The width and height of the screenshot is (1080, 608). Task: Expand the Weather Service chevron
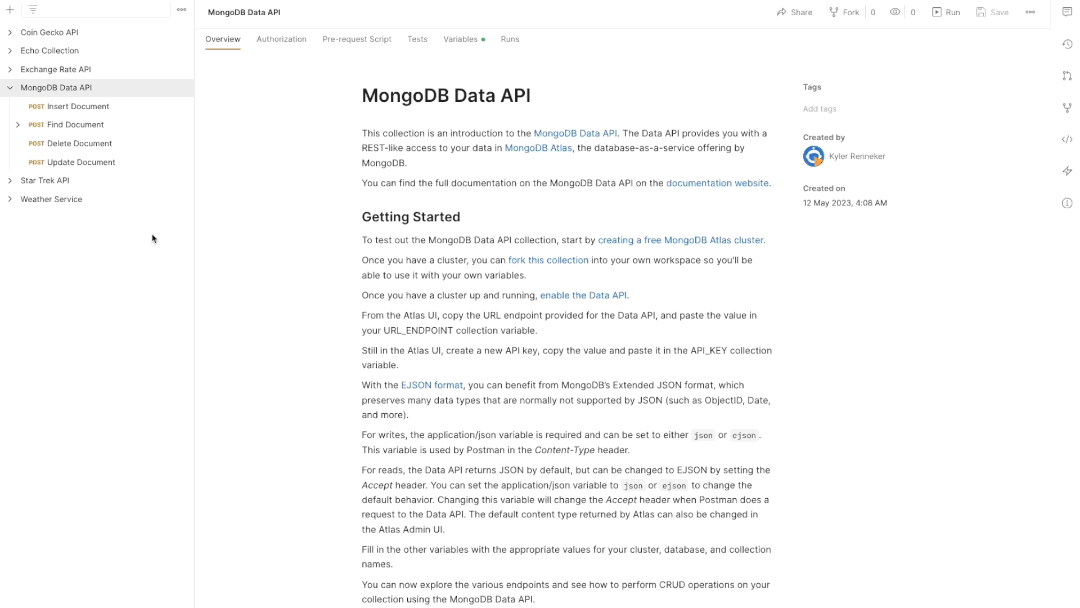pyautogui.click(x=10, y=199)
